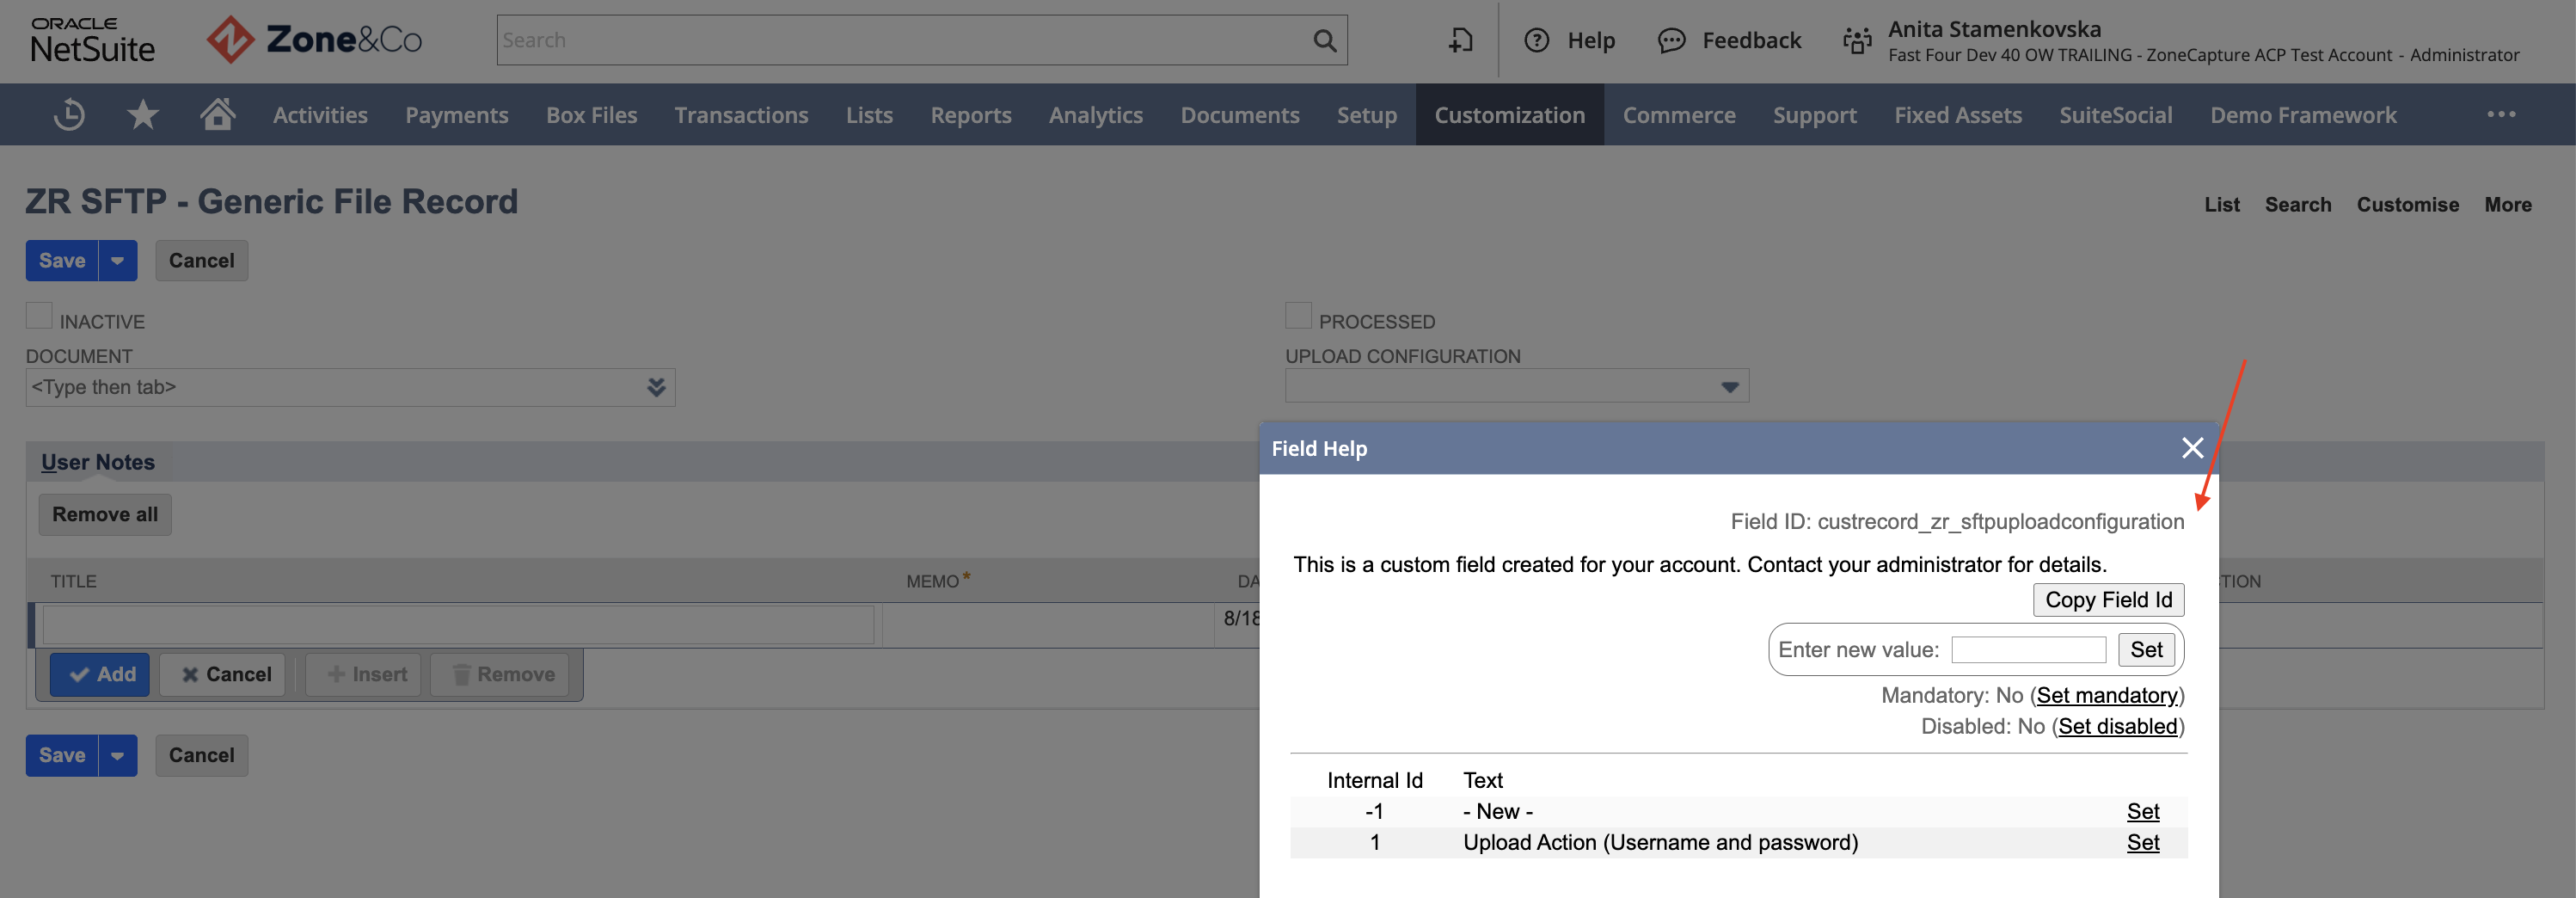Screen dimensions: 2576x898
Task: Open the Shortcuts star icon
Action: click(143, 115)
